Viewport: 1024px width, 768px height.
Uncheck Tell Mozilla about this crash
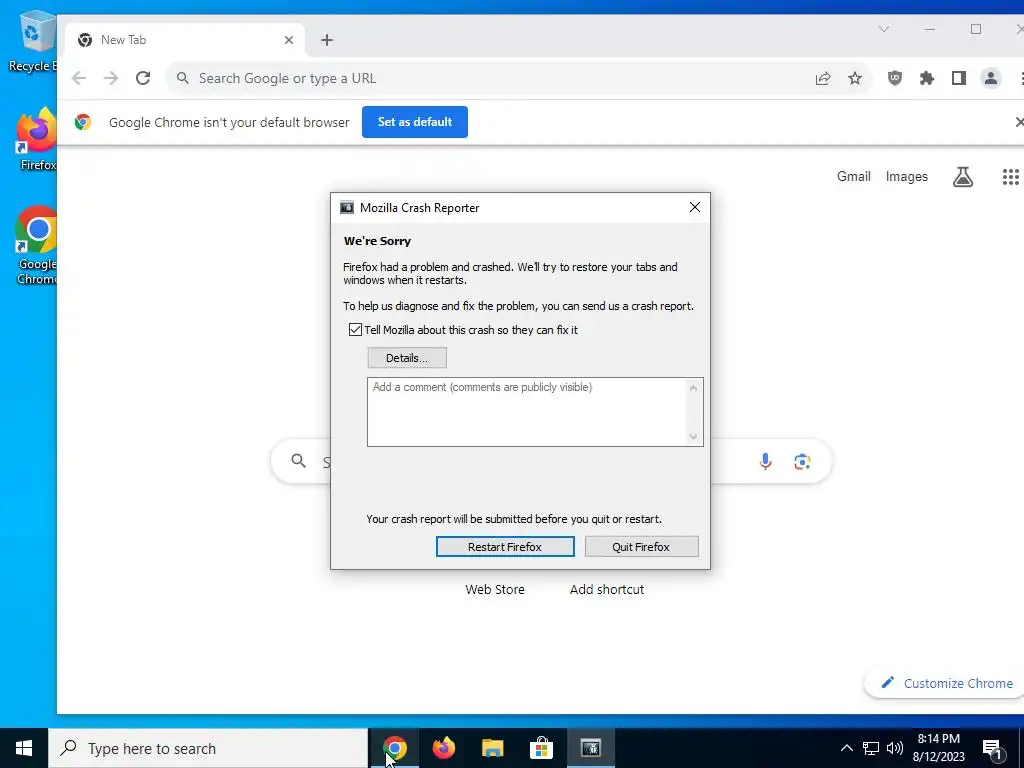pyautogui.click(x=355, y=330)
